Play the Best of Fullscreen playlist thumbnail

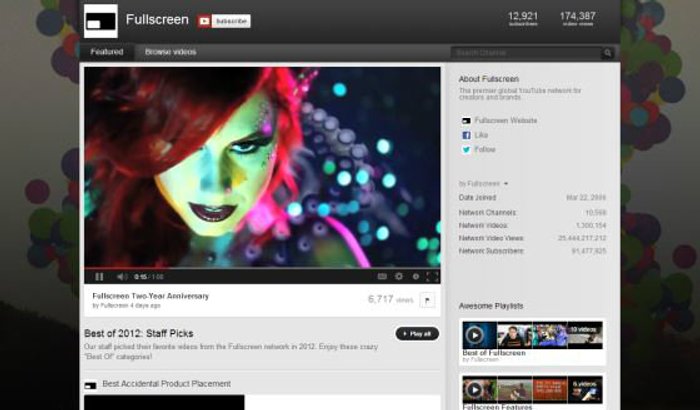coord(532,335)
